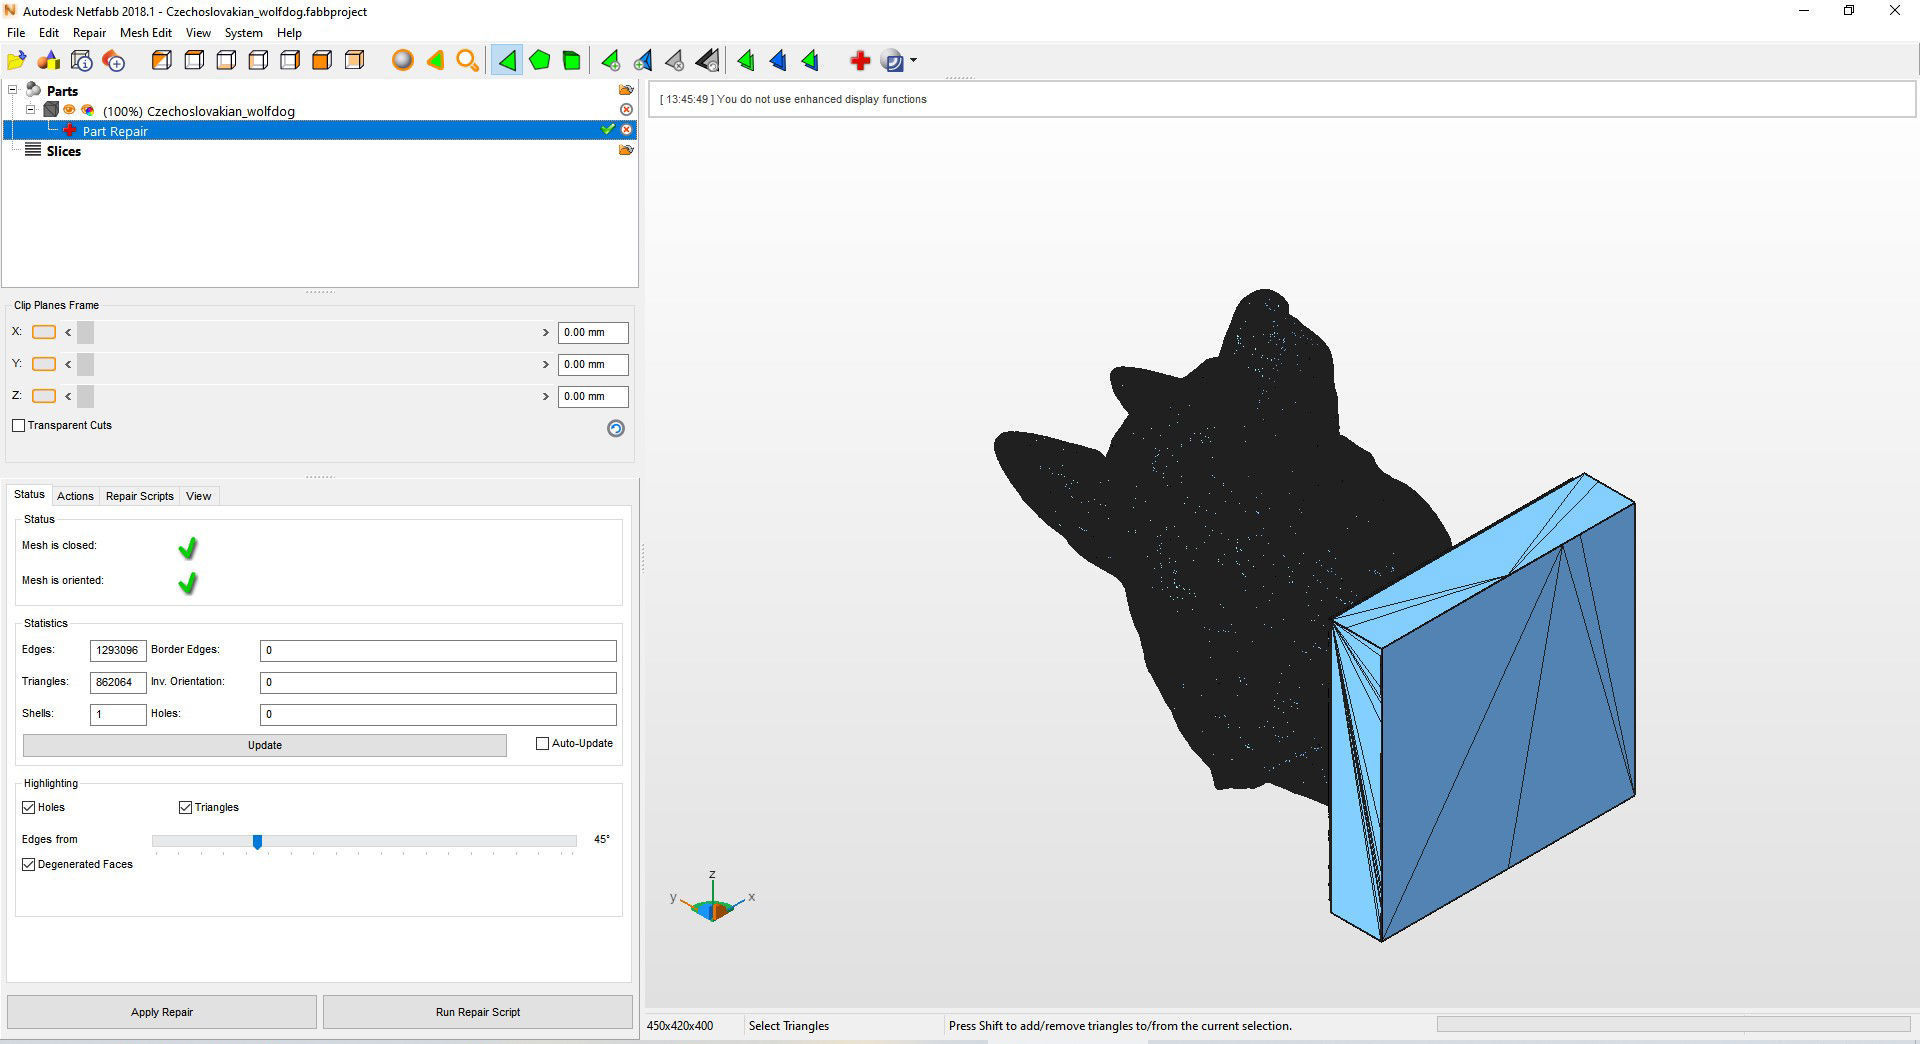Click the reset clip planes icon
Image resolution: width=1920 pixels, height=1044 pixels.
coord(616,428)
